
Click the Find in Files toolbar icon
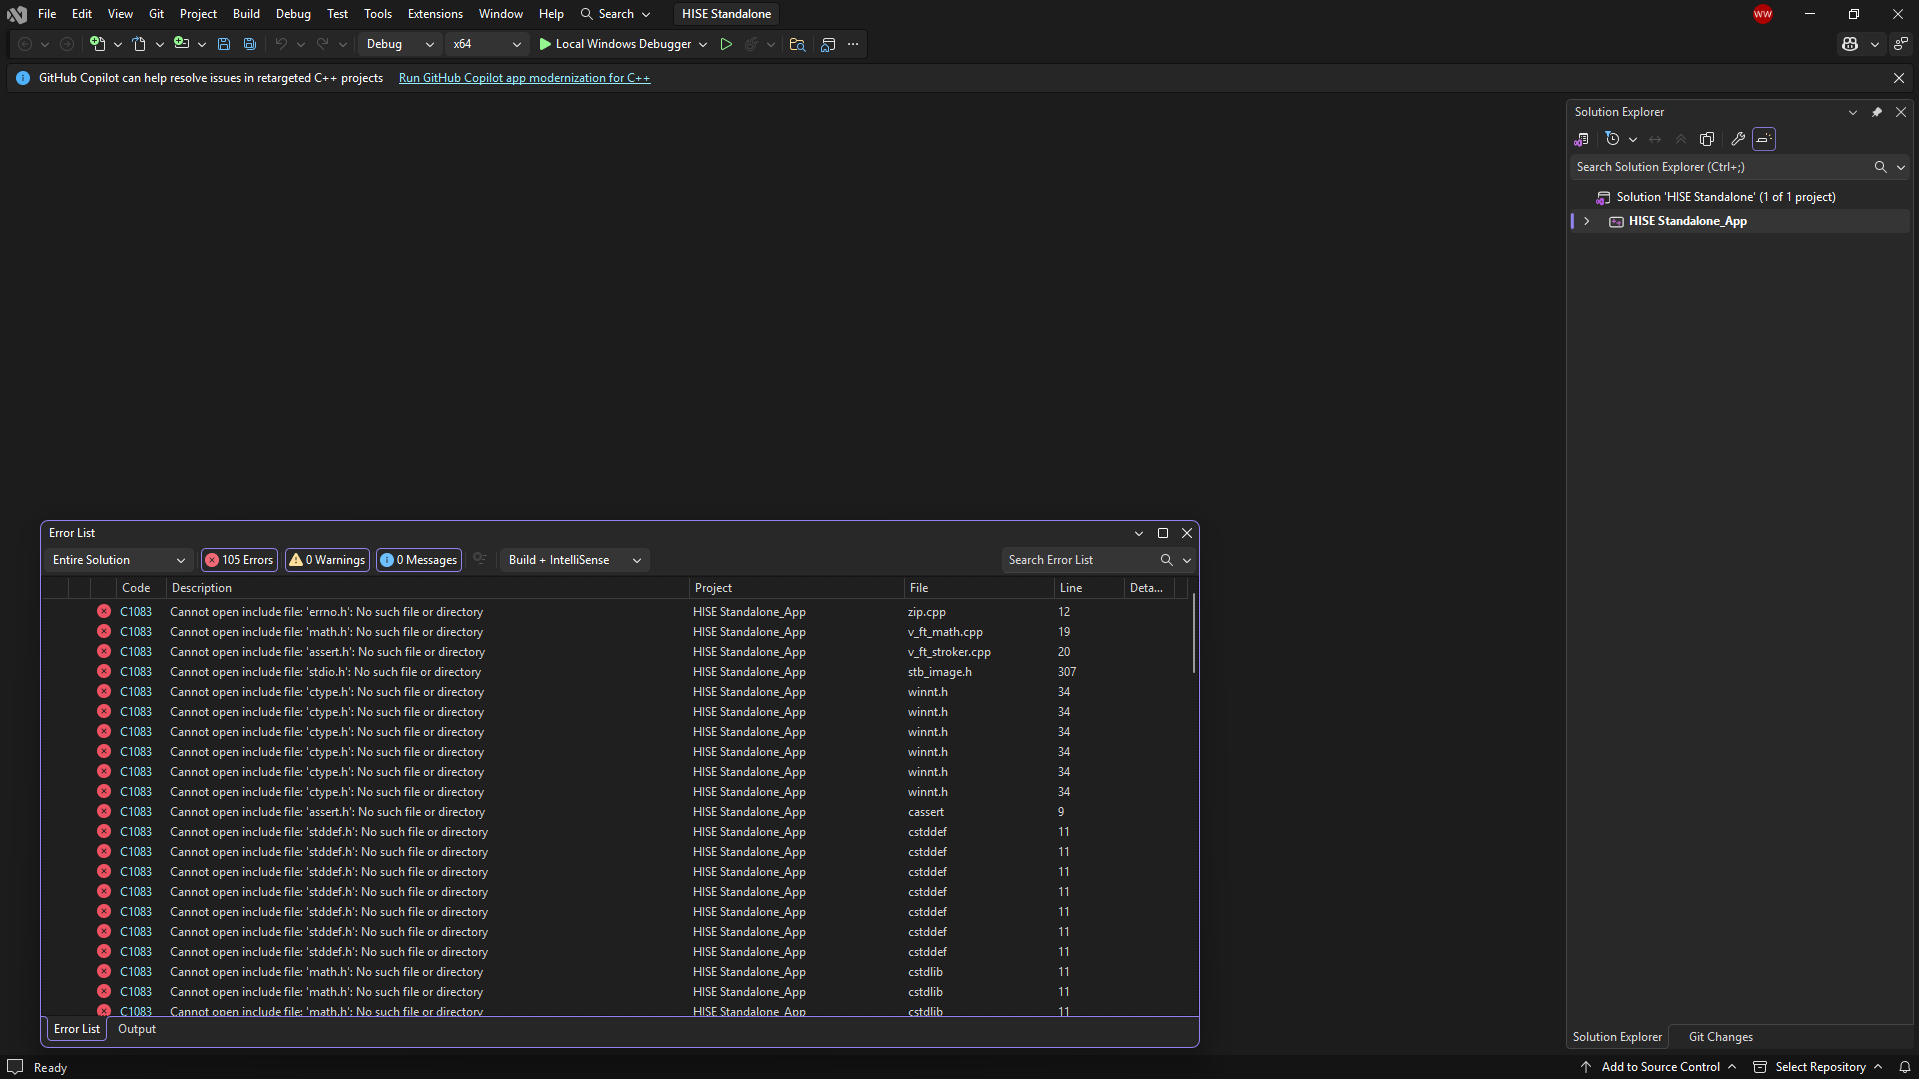(797, 44)
